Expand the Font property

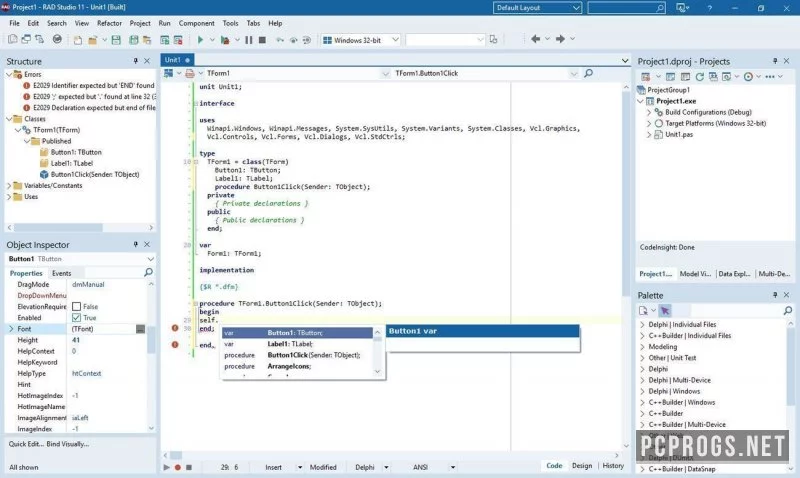[11, 329]
